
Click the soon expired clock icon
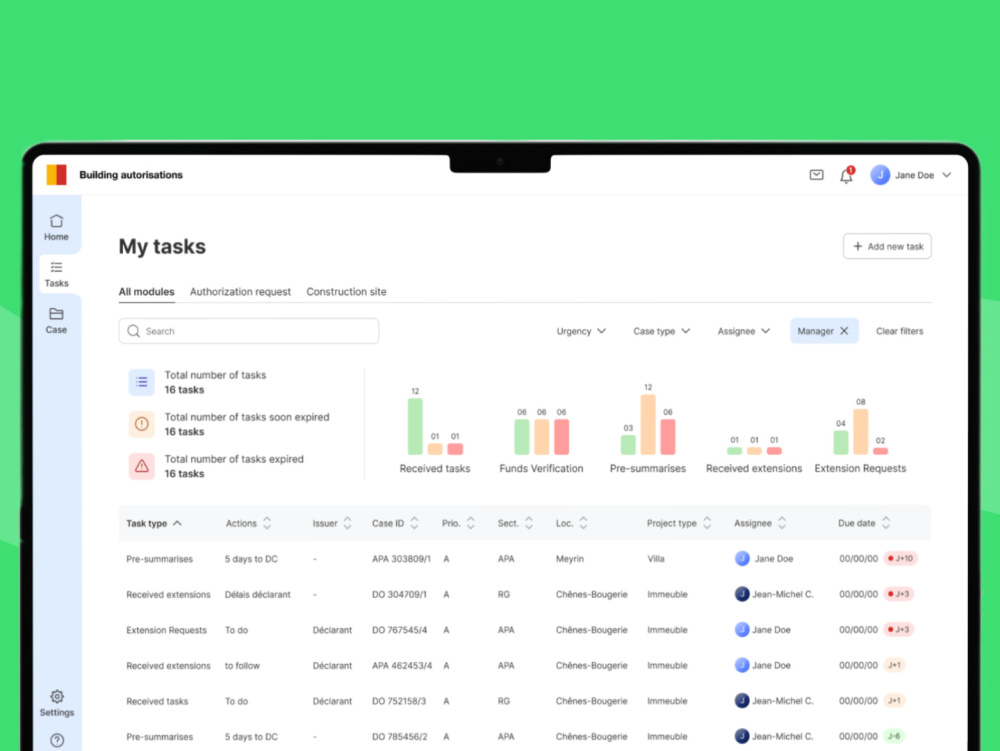142,424
